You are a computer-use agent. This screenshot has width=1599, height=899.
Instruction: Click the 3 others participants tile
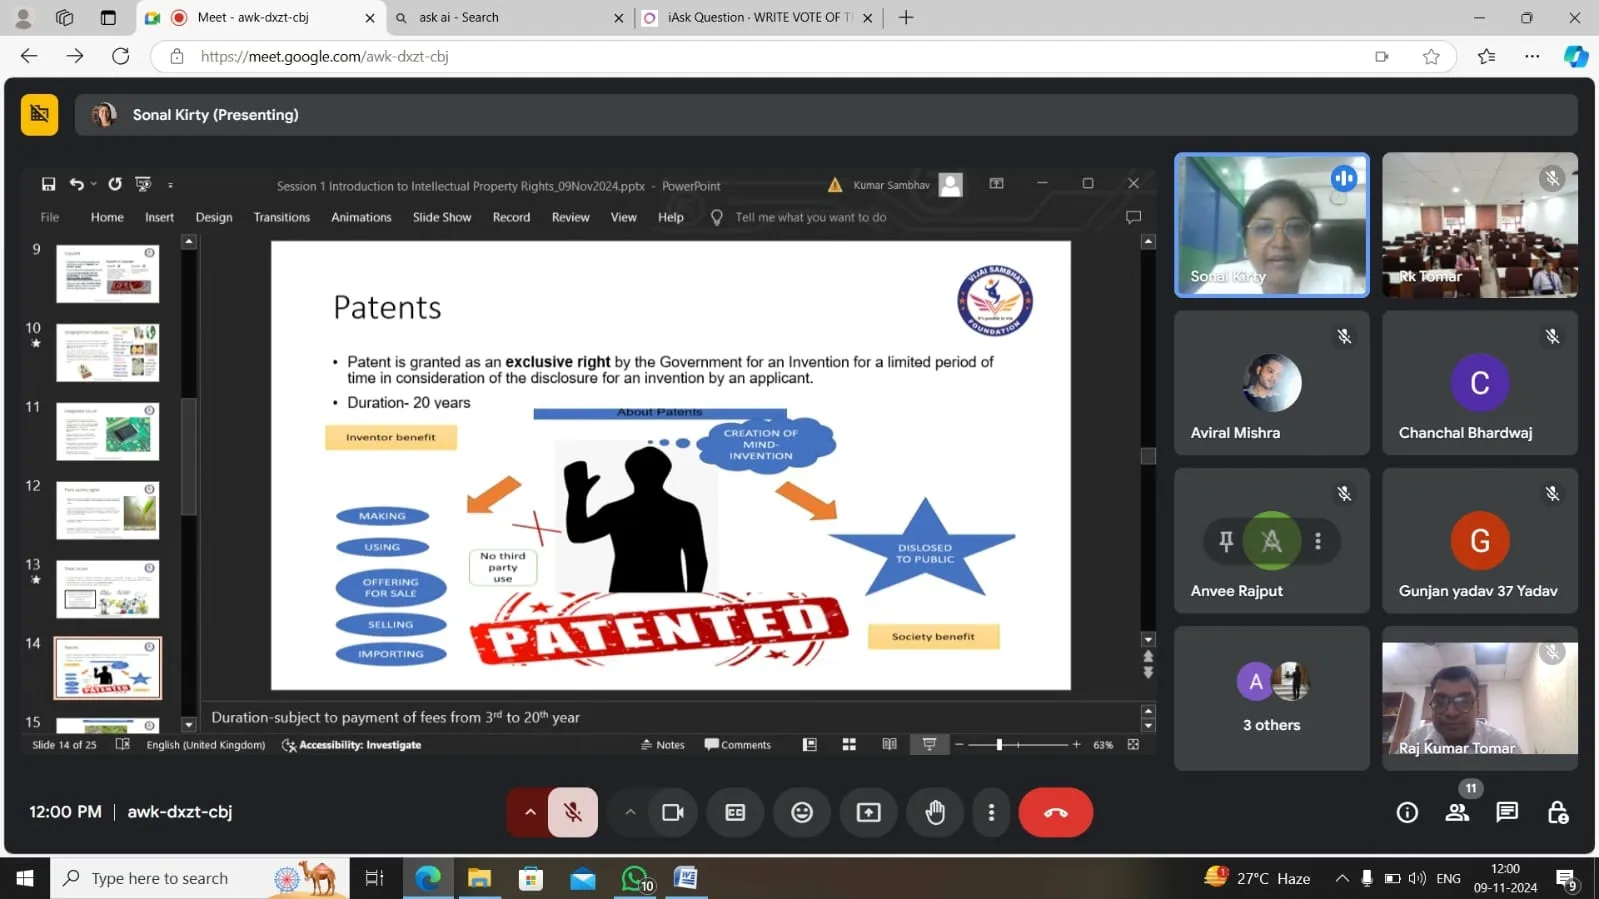(1271, 698)
